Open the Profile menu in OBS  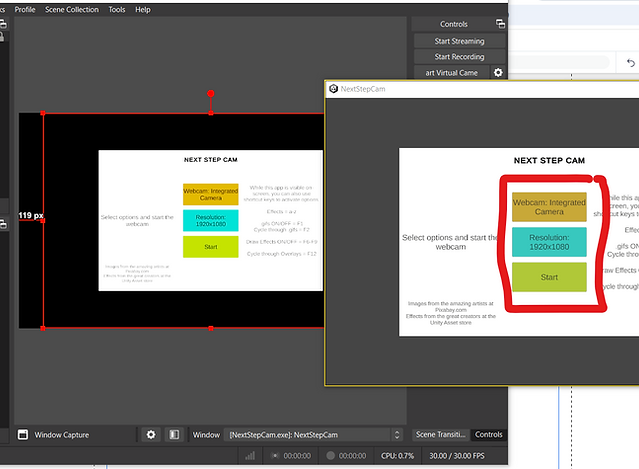point(25,9)
